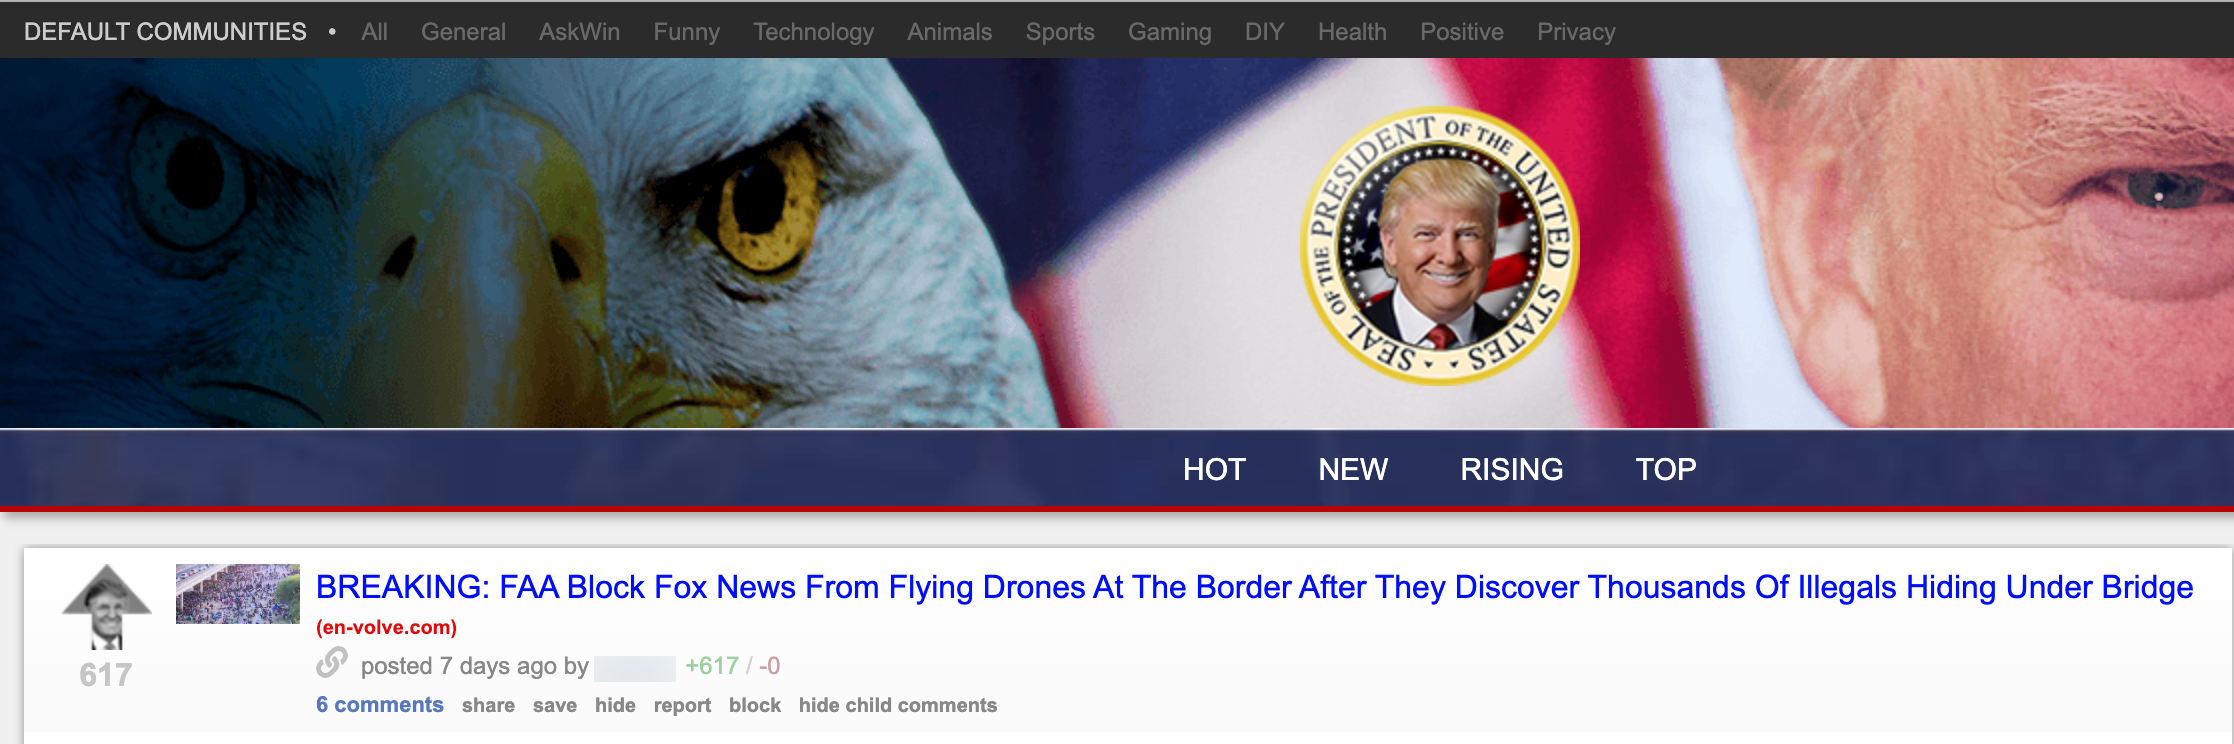The height and width of the screenshot is (744, 2234).
Task: Select the RISING sorting tab
Action: (1511, 469)
